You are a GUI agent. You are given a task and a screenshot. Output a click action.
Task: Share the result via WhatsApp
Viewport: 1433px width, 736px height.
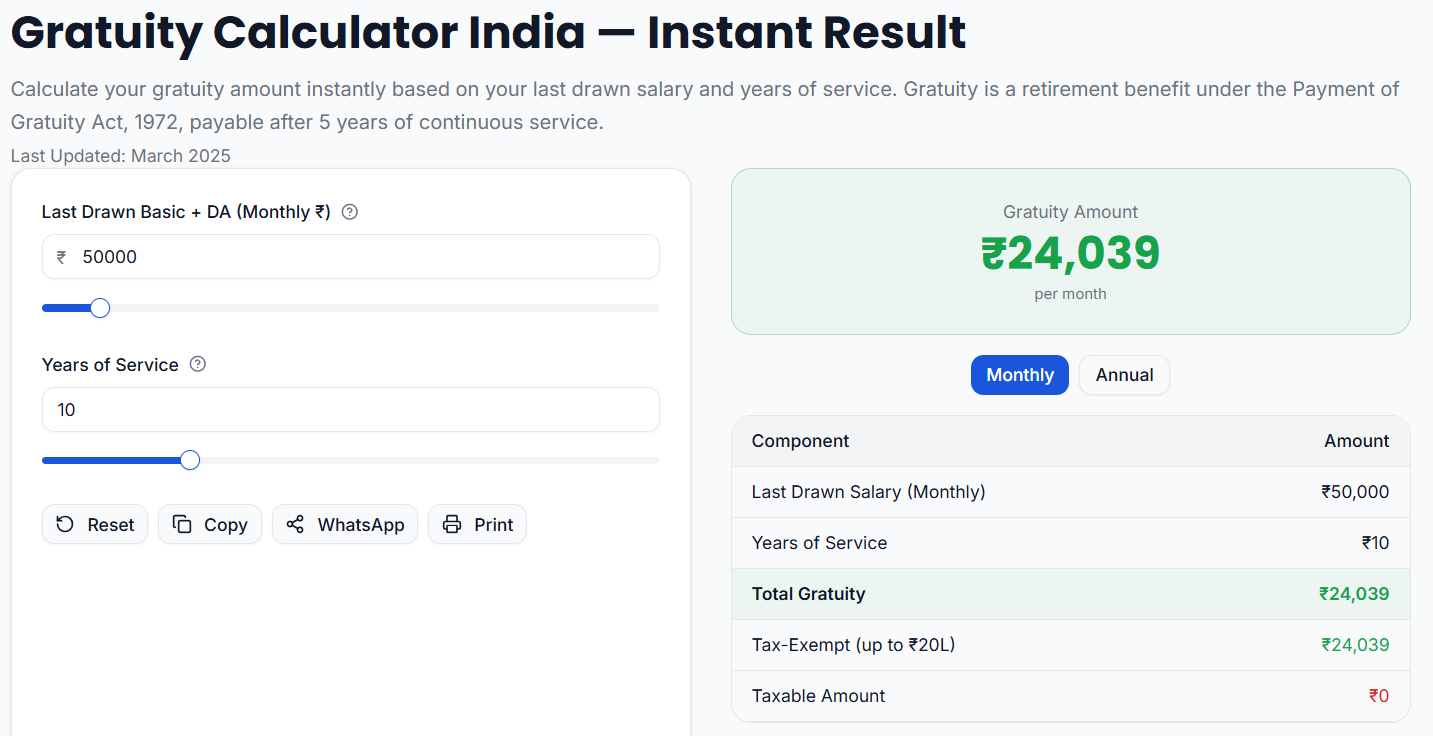coord(344,524)
